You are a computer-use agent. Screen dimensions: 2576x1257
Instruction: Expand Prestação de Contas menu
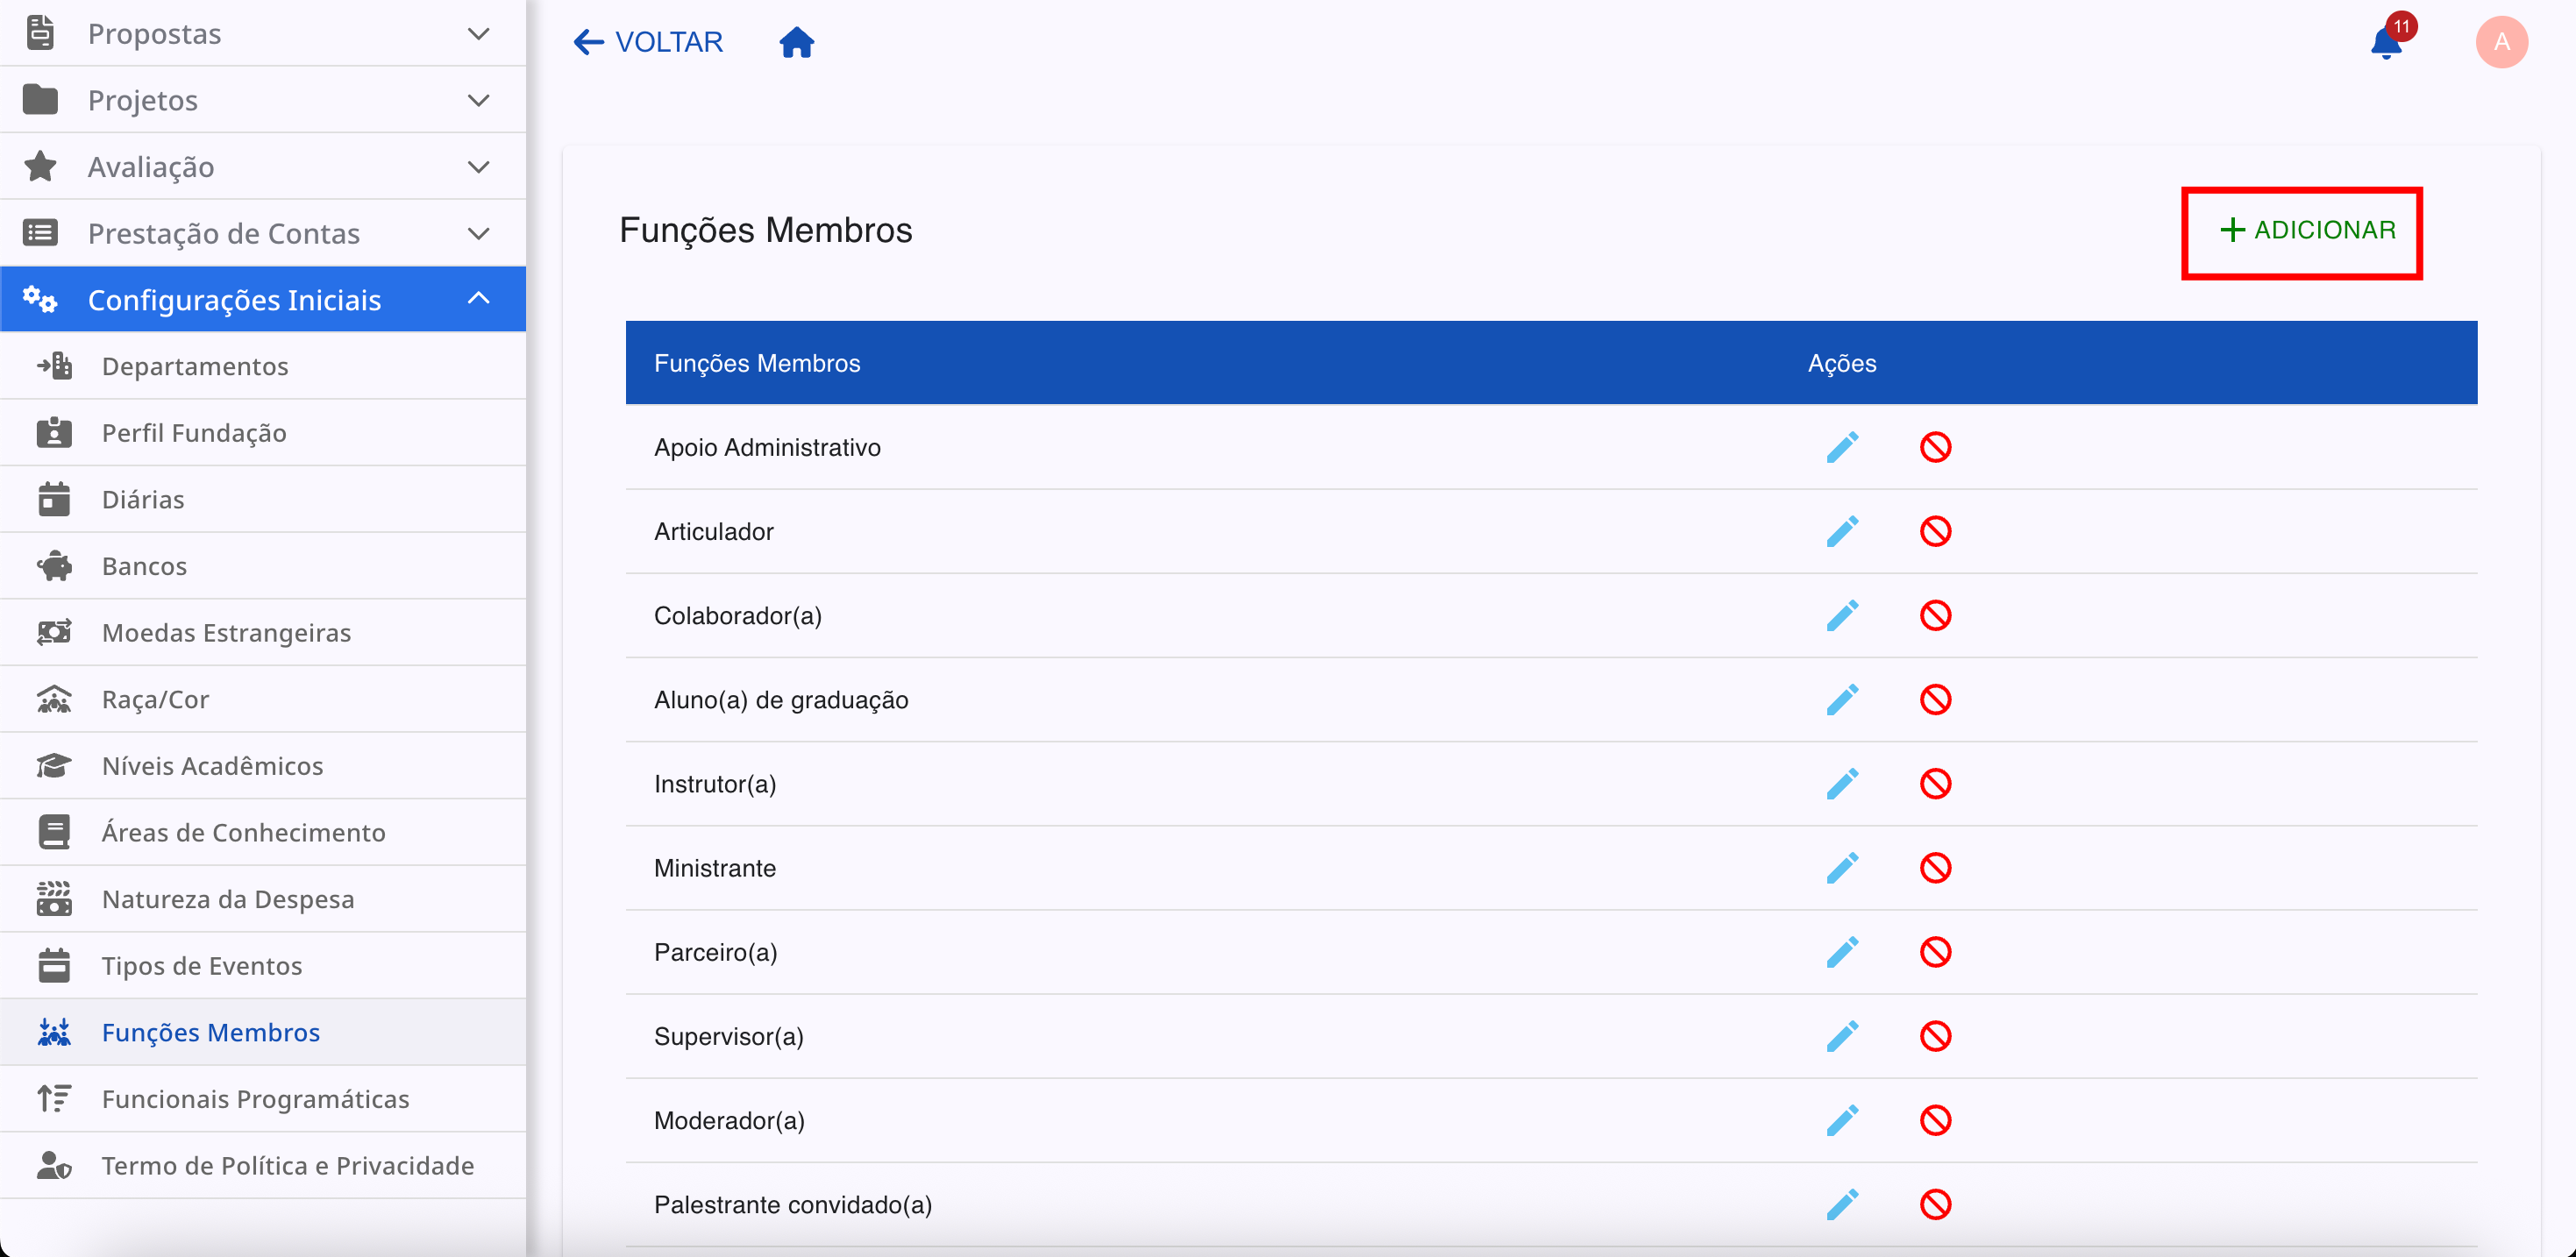pos(262,233)
